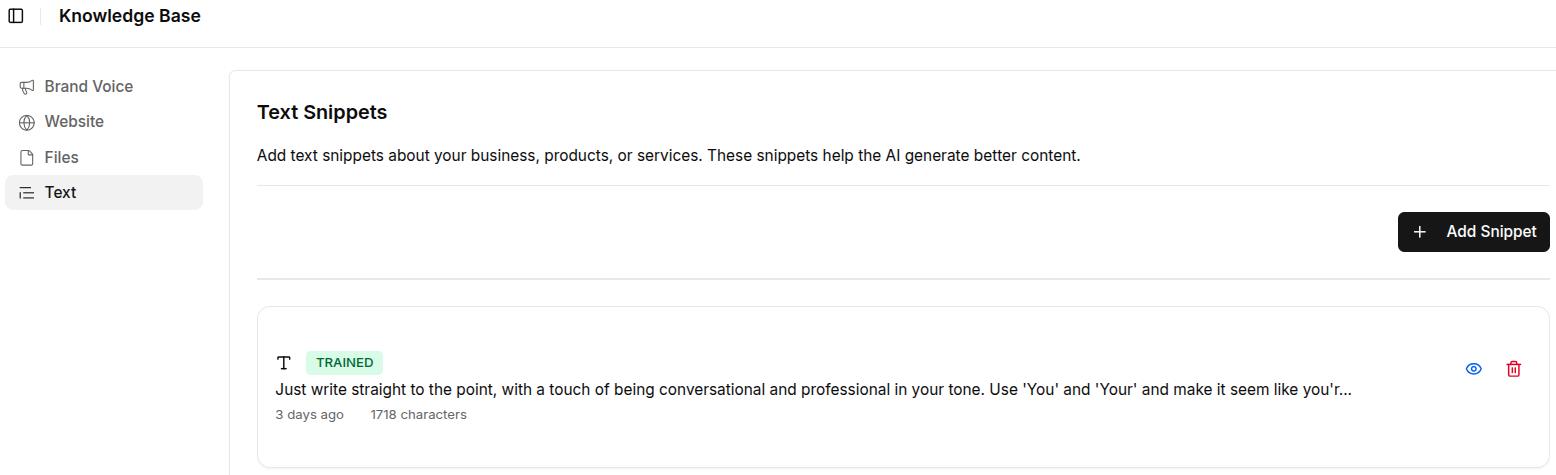This screenshot has width=1556, height=475.
Task: Click the T text-type icon on snippet
Action: coord(284,363)
